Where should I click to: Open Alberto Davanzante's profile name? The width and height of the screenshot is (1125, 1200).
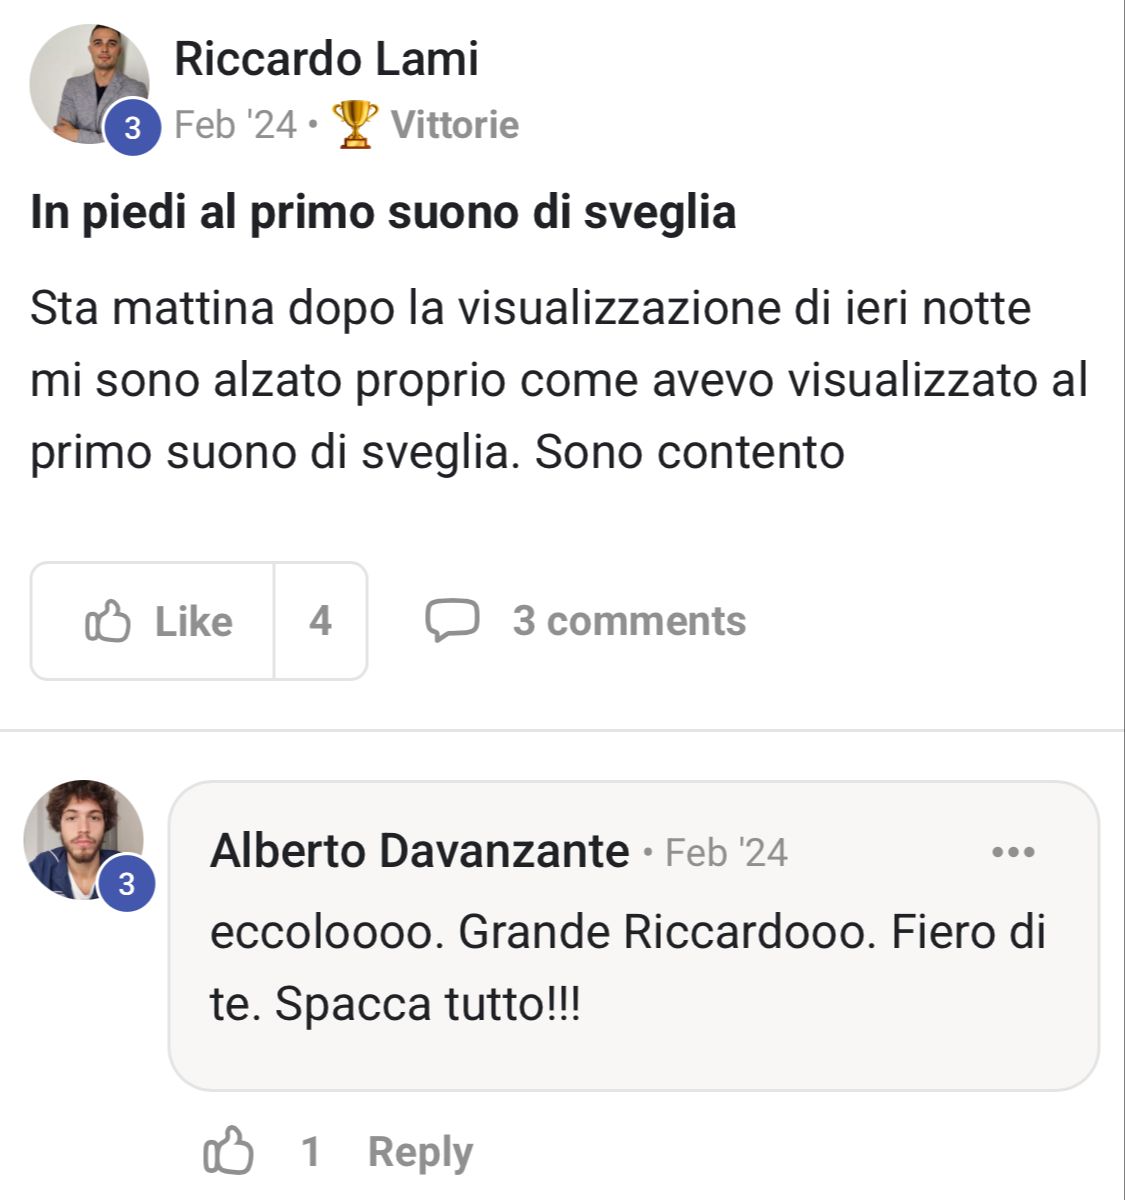pos(420,852)
